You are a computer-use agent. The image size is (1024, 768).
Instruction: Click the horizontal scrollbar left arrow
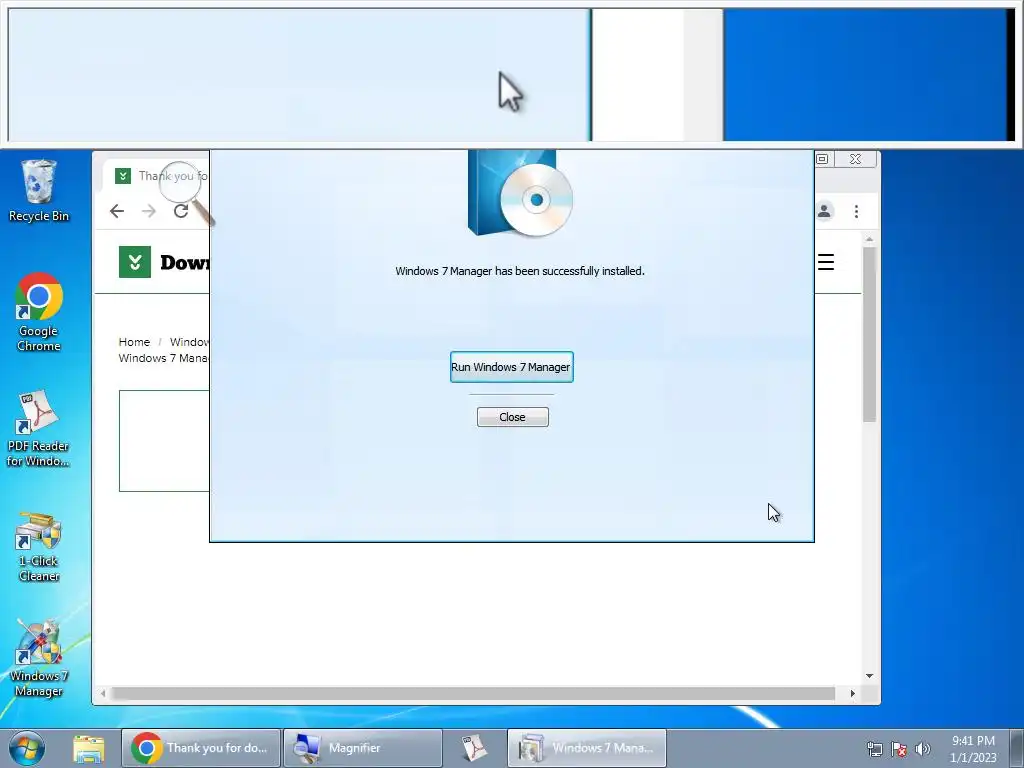point(103,693)
